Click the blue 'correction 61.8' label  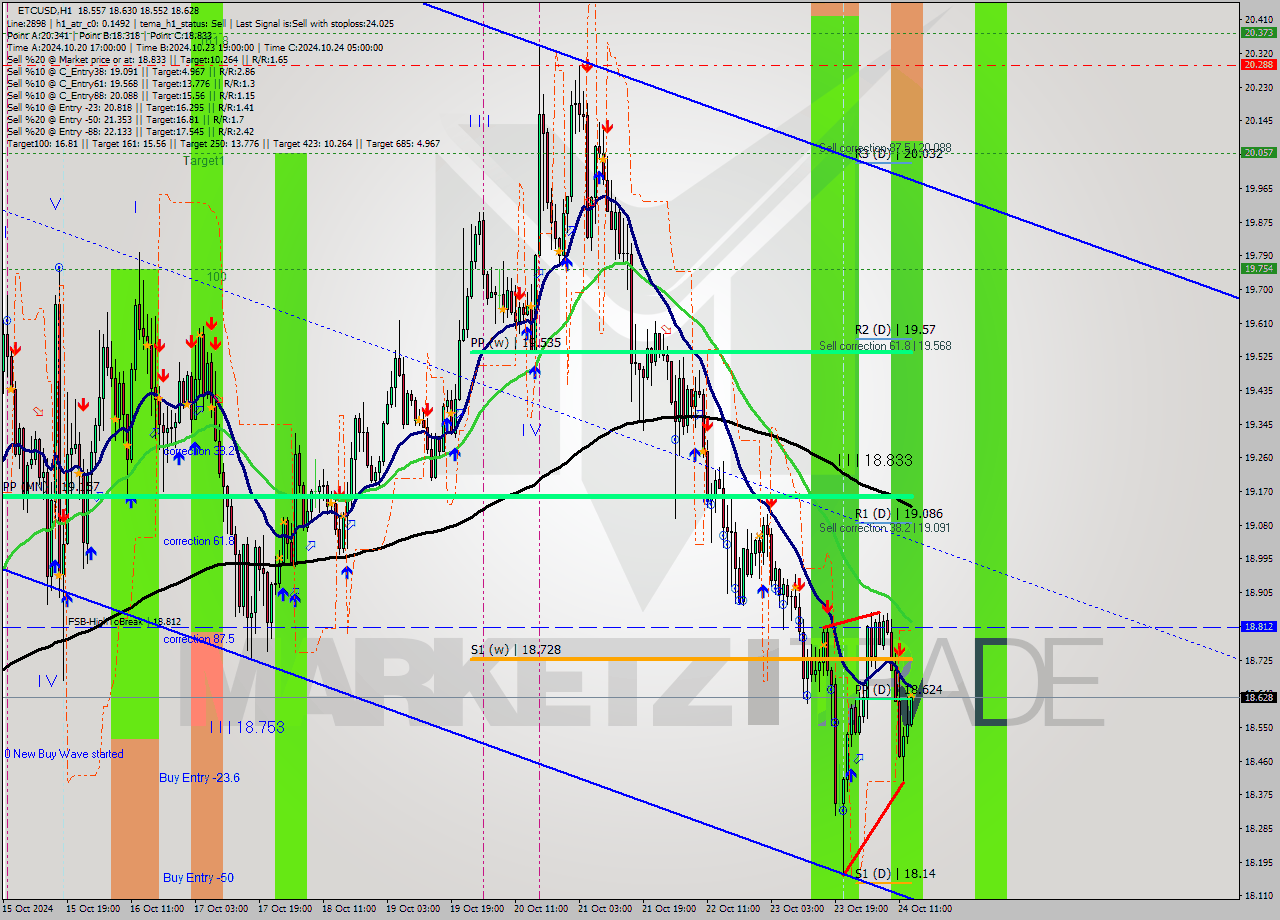pyautogui.click(x=198, y=540)
